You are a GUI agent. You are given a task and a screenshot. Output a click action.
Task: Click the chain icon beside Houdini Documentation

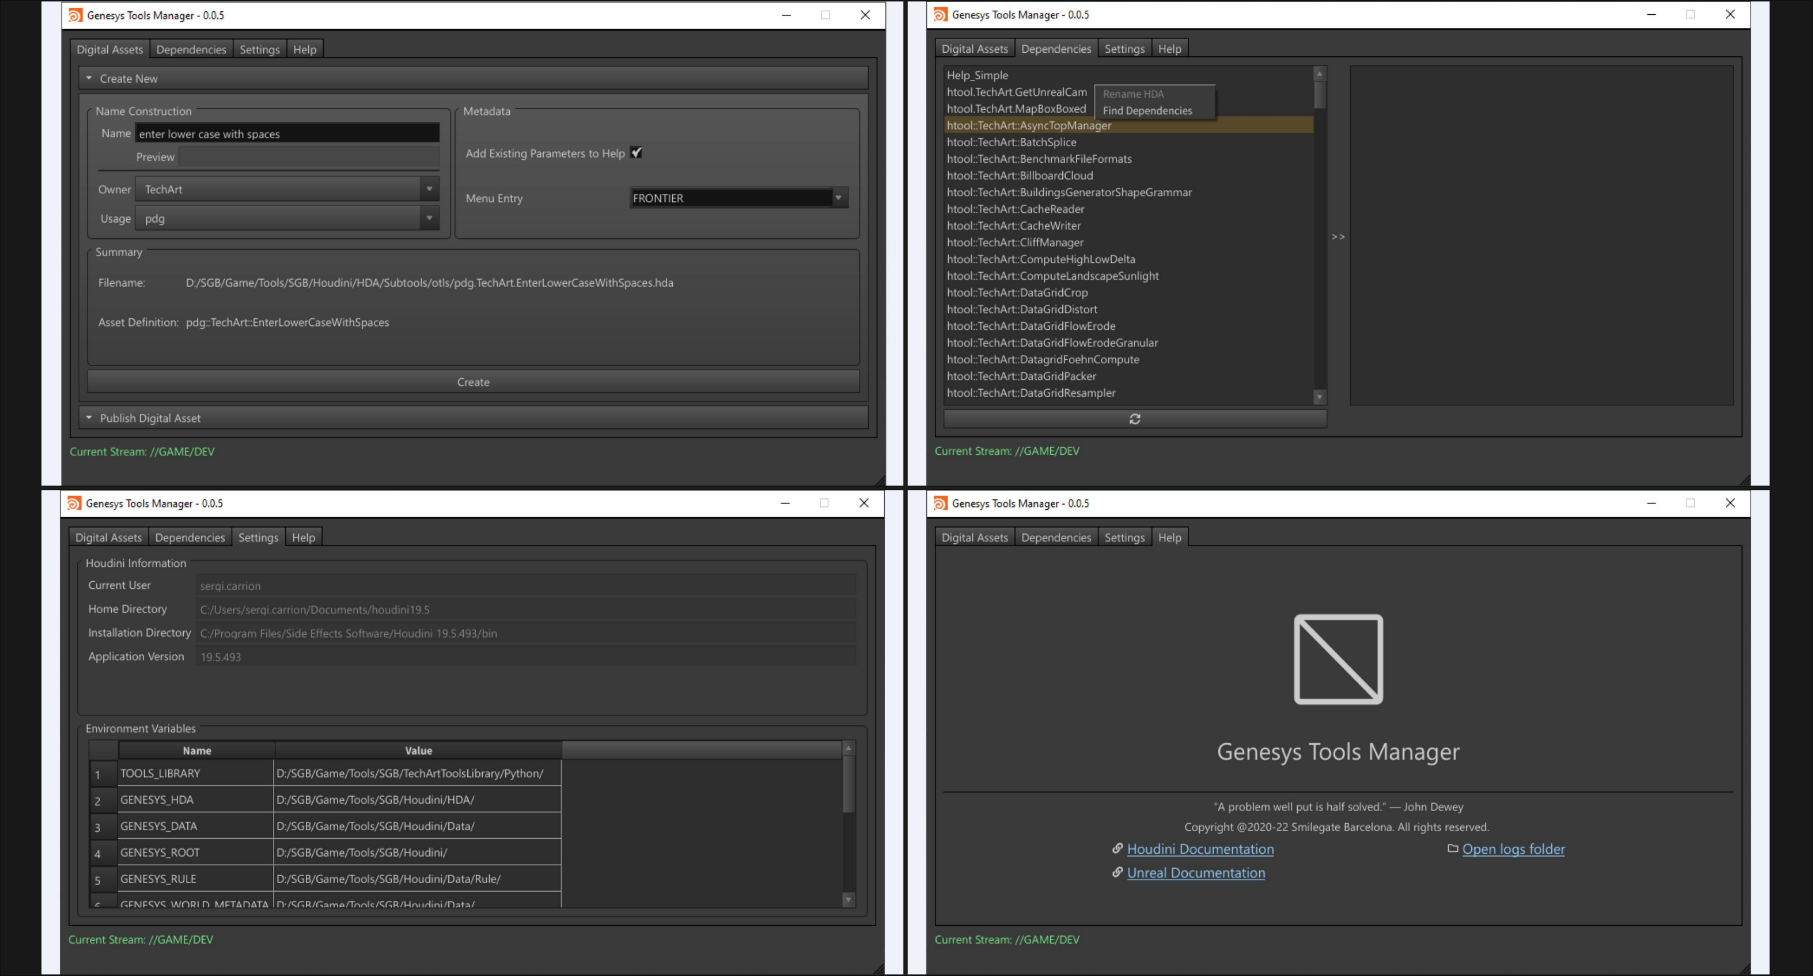[x=1118, y=848]
